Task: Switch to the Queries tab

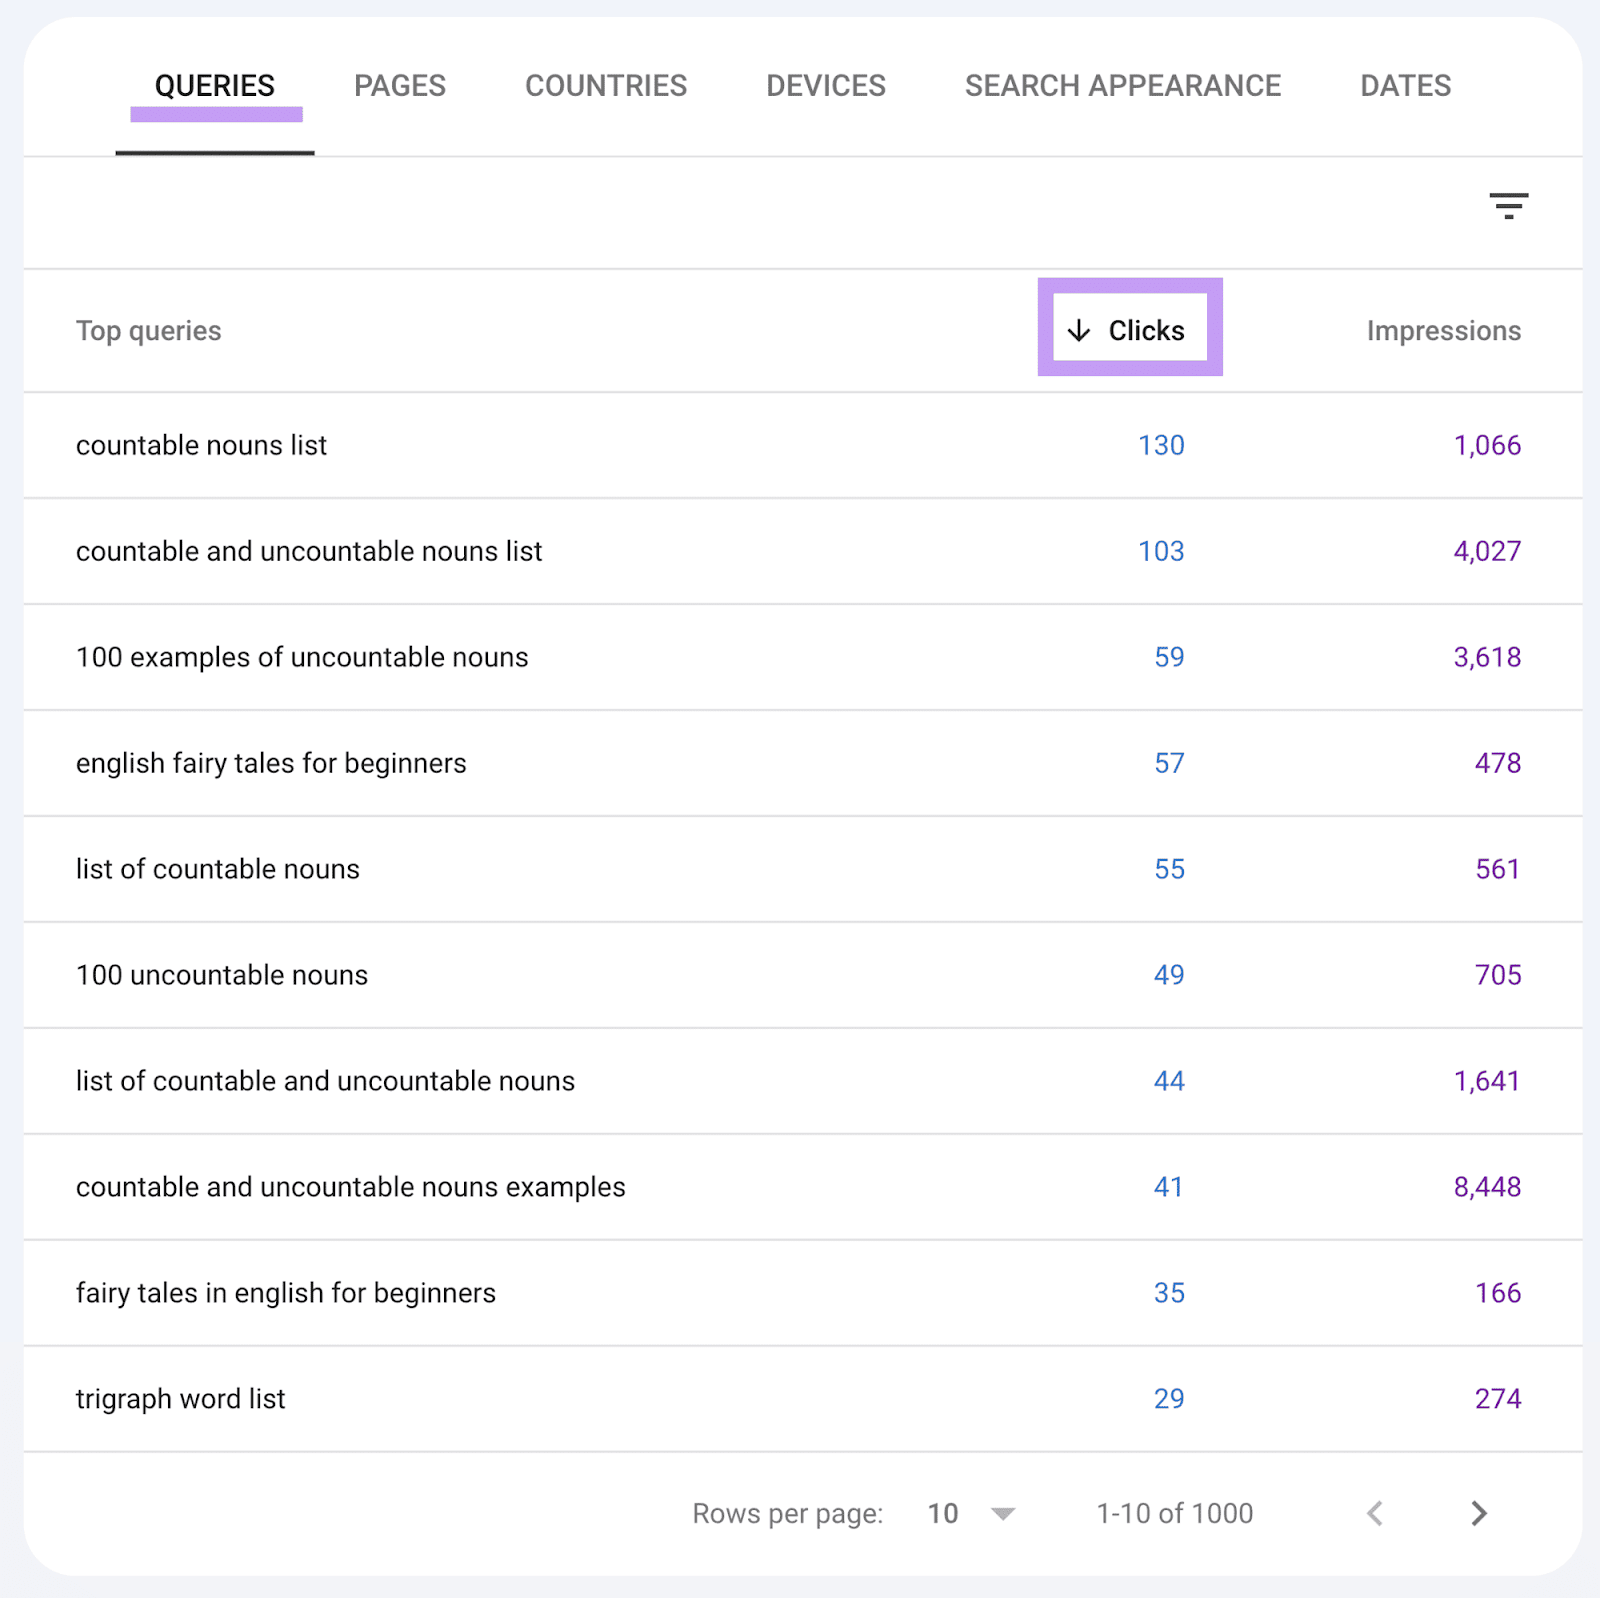Action: [215, 86]
